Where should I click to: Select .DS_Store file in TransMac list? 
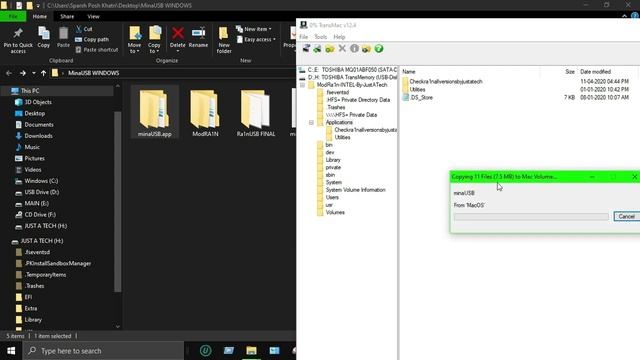(x=422, y=97)
